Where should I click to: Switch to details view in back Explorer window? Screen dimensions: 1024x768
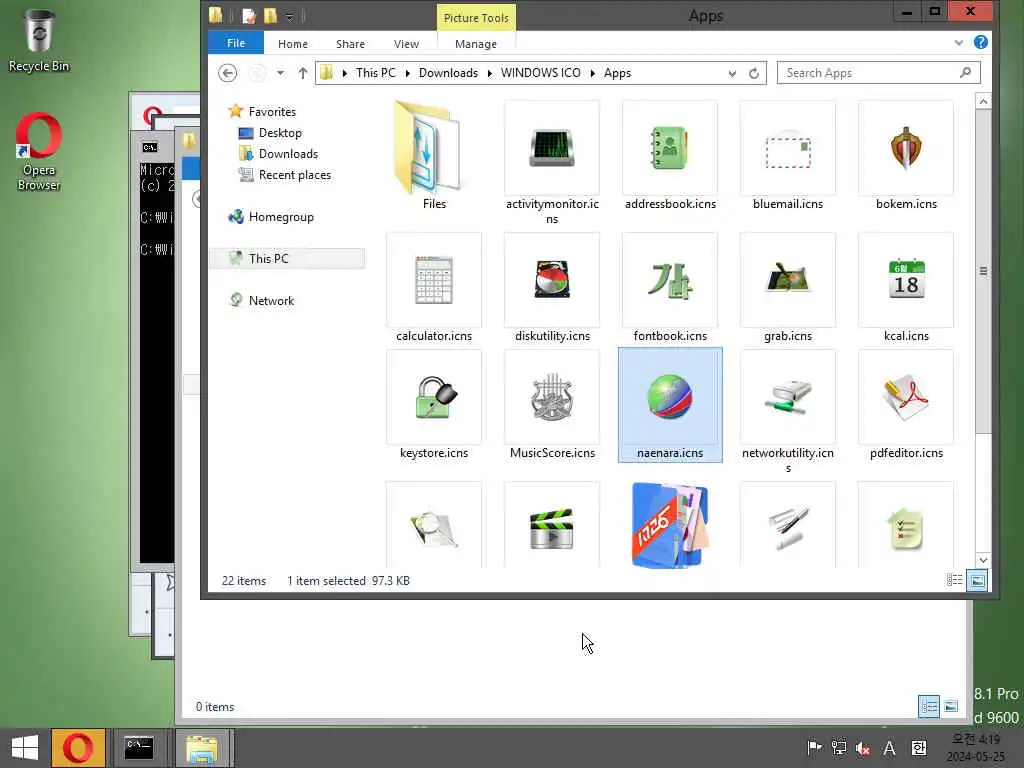(x=929, y=706)
